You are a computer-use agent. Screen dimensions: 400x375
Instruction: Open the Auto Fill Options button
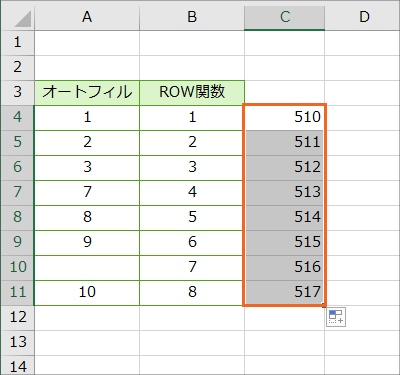point(336,317)
